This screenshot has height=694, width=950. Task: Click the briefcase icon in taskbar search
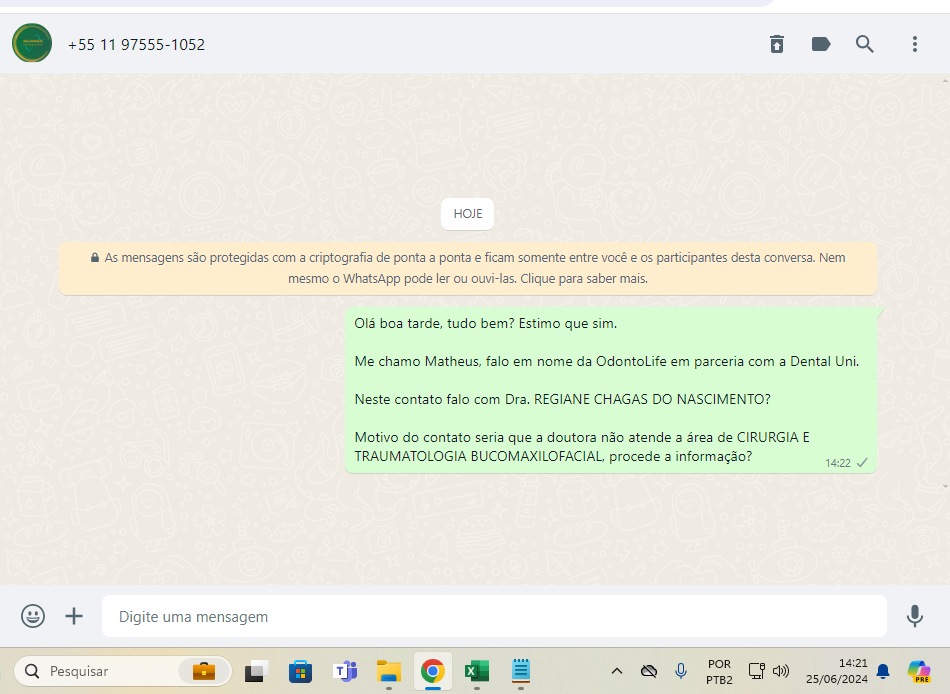point(204,671)
